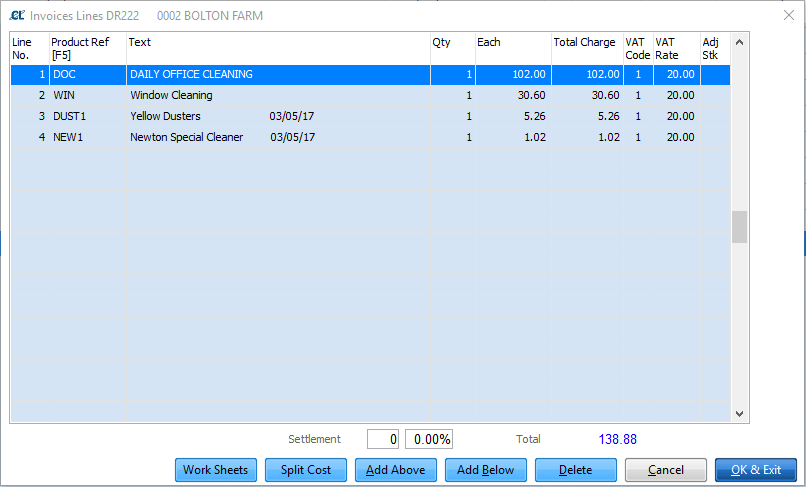Delete the selected invoice line

(576, 470)
